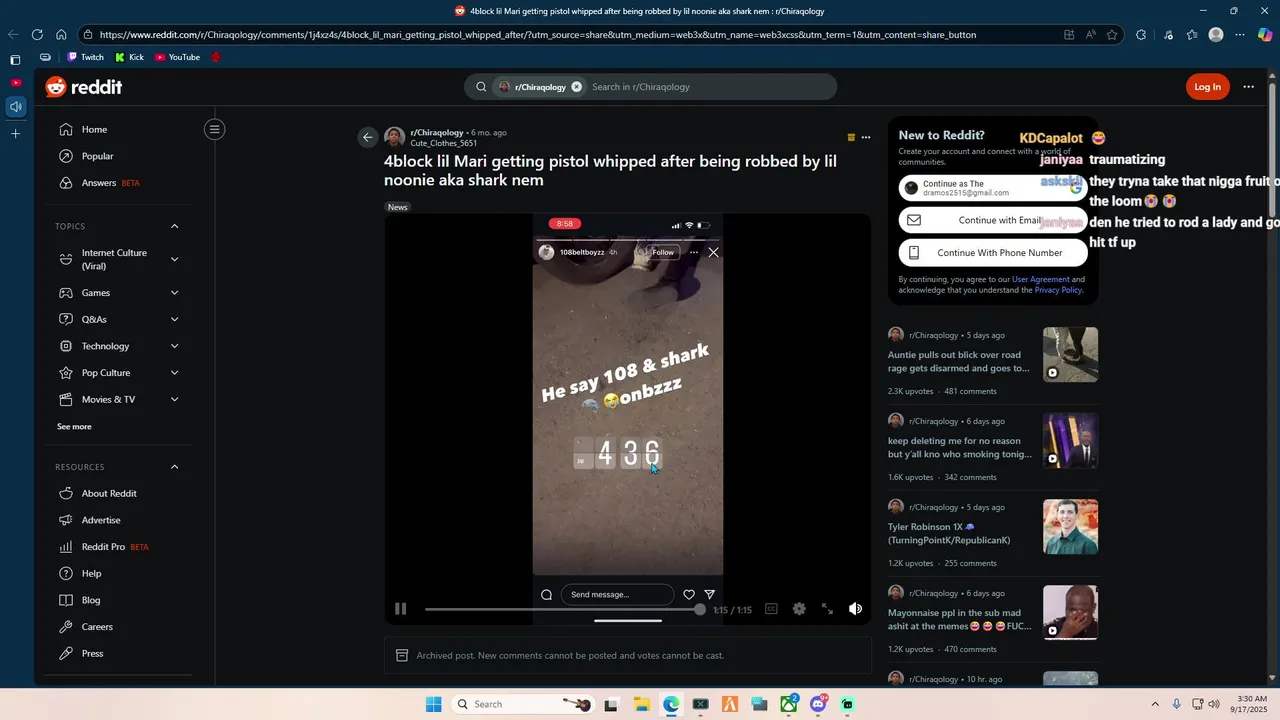This screenshot has width=1280, height=720.
Task: Enter fullscreen video mode
Action: (827, 609)
